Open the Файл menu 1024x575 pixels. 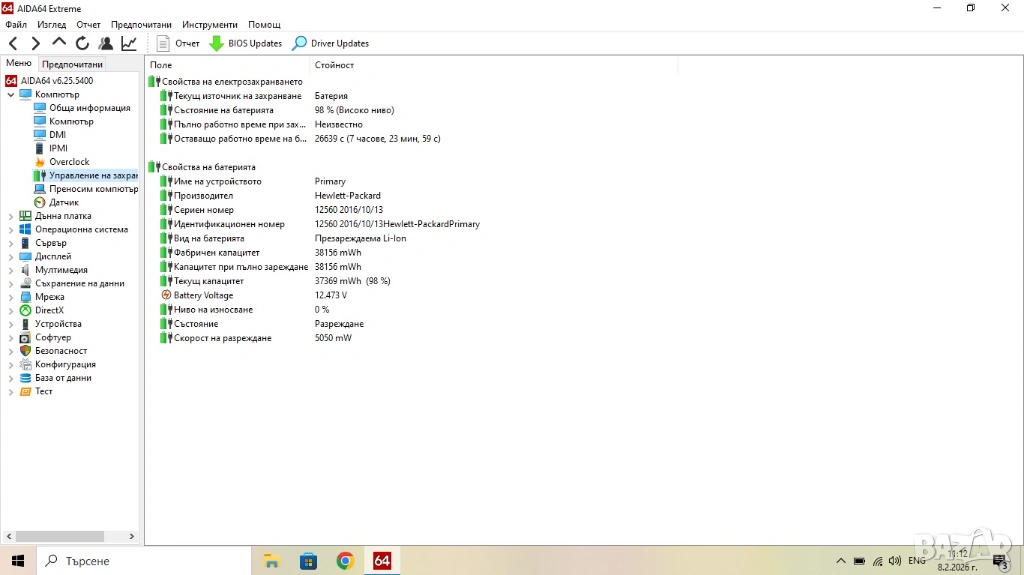[16, 24]
